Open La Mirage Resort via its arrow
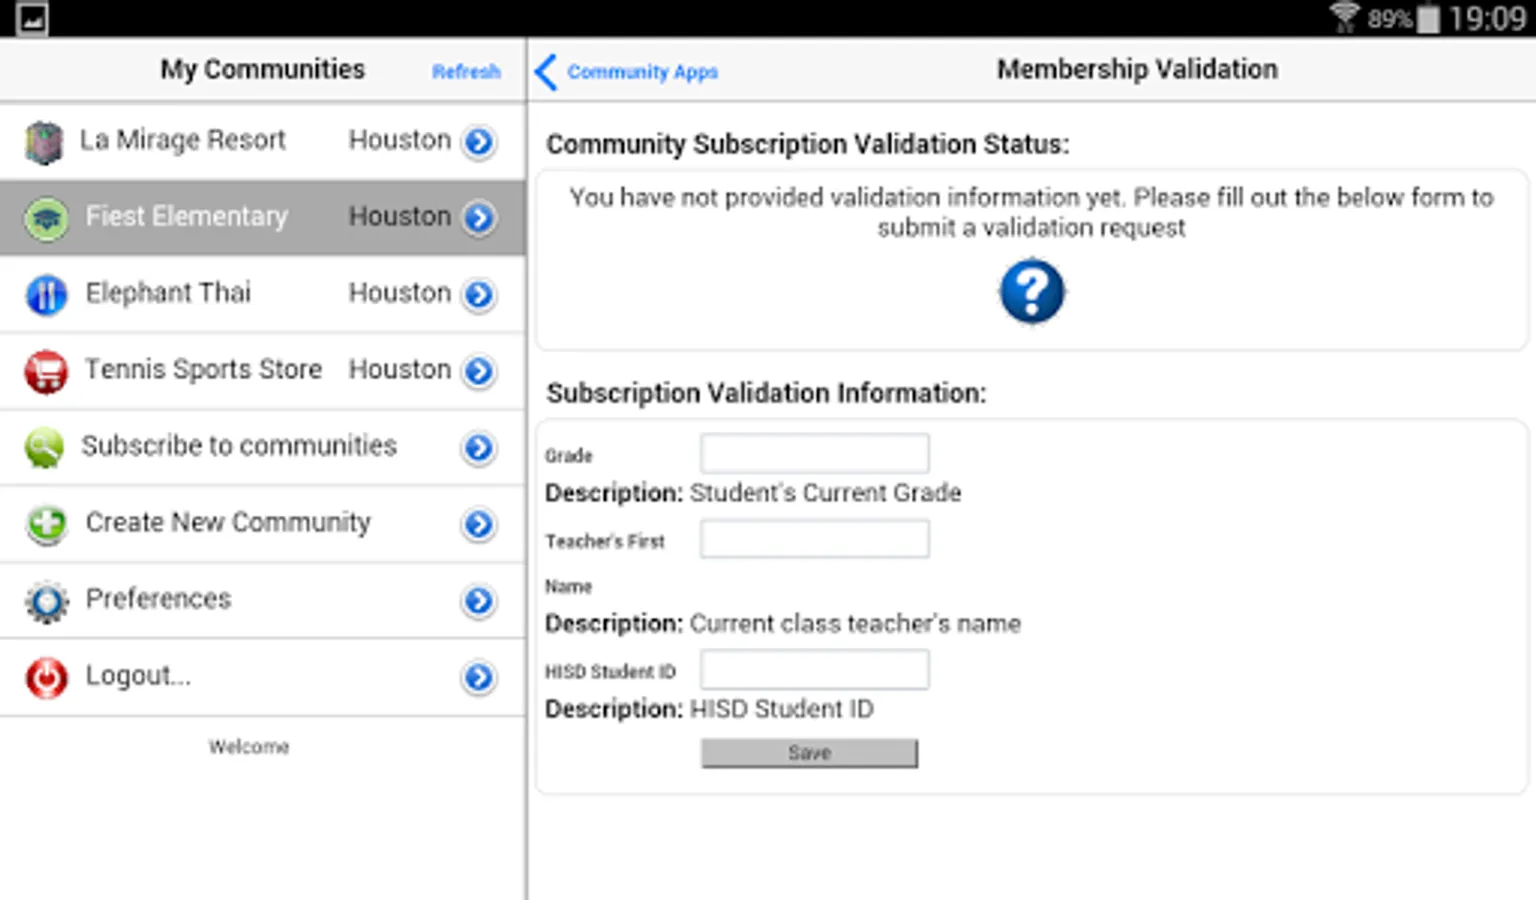The height and width of the screenshot is (900, 1536). (480, 142)
